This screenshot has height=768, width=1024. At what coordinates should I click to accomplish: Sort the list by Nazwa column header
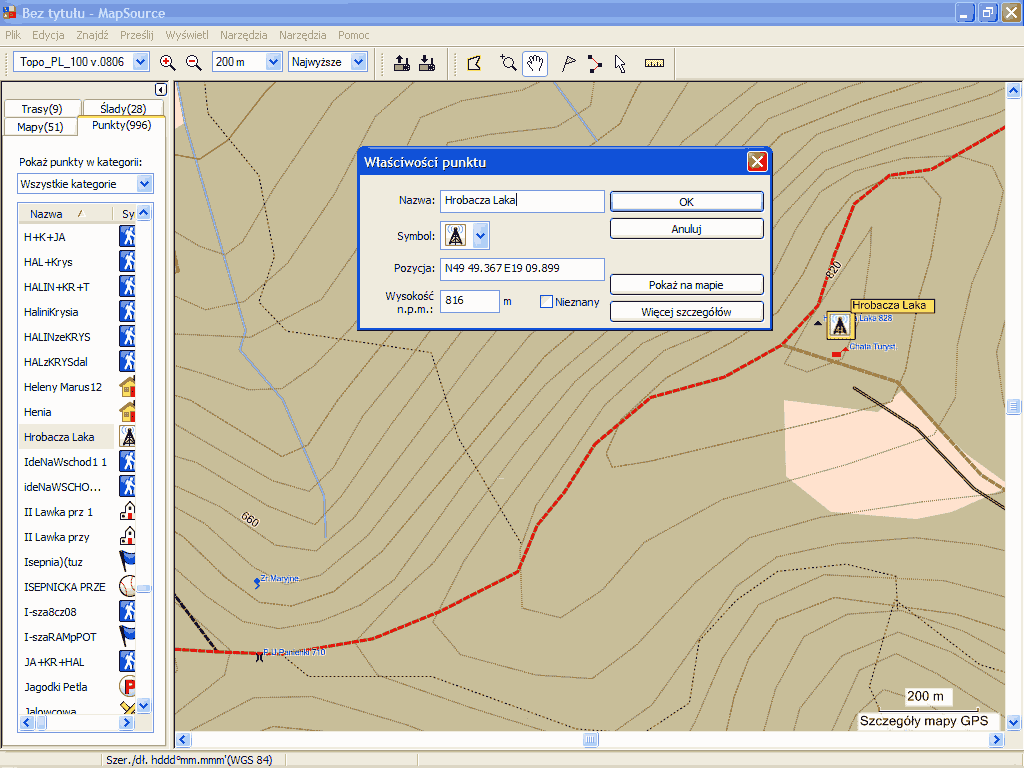[x=63, y=214]
